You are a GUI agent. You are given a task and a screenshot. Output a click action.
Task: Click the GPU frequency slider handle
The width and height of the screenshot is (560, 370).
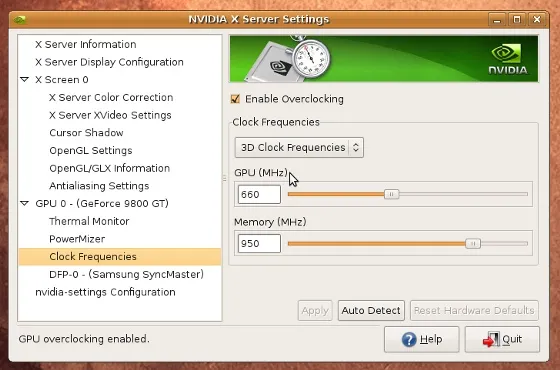point(391,194)
